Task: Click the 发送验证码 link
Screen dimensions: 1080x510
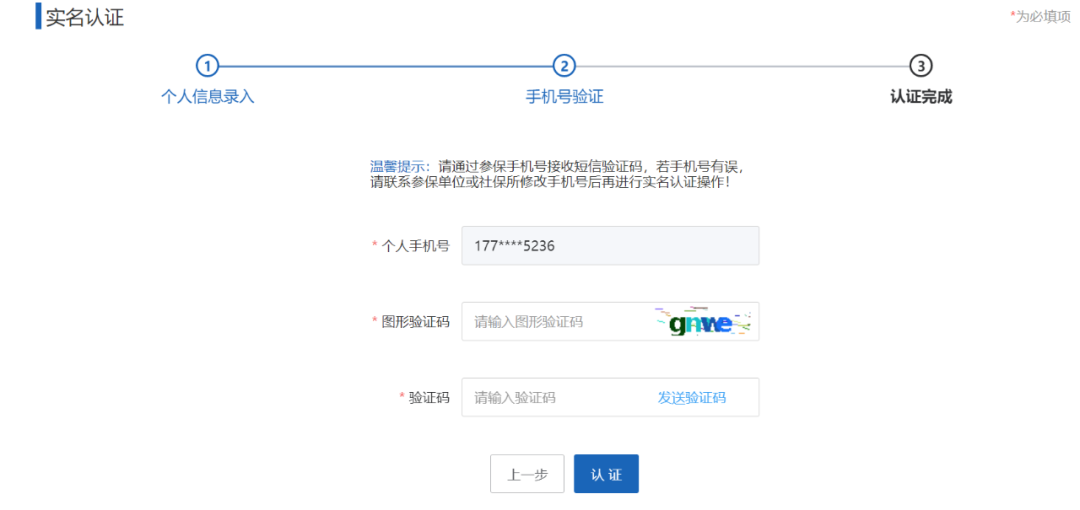Action: [692, 398]
